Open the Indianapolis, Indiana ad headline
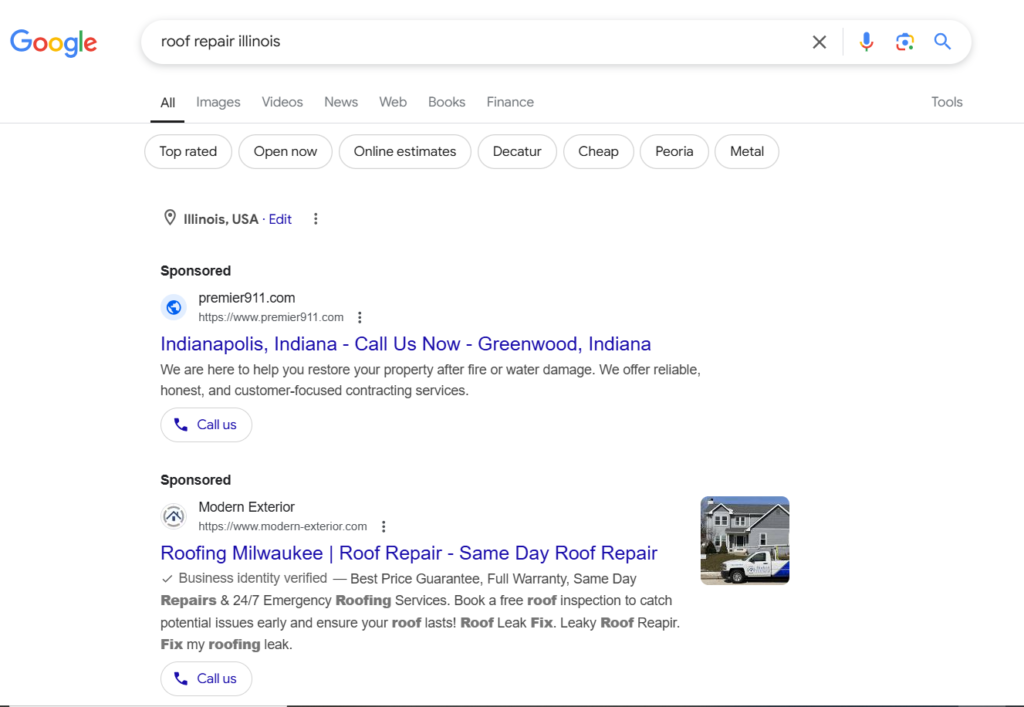 406,344
